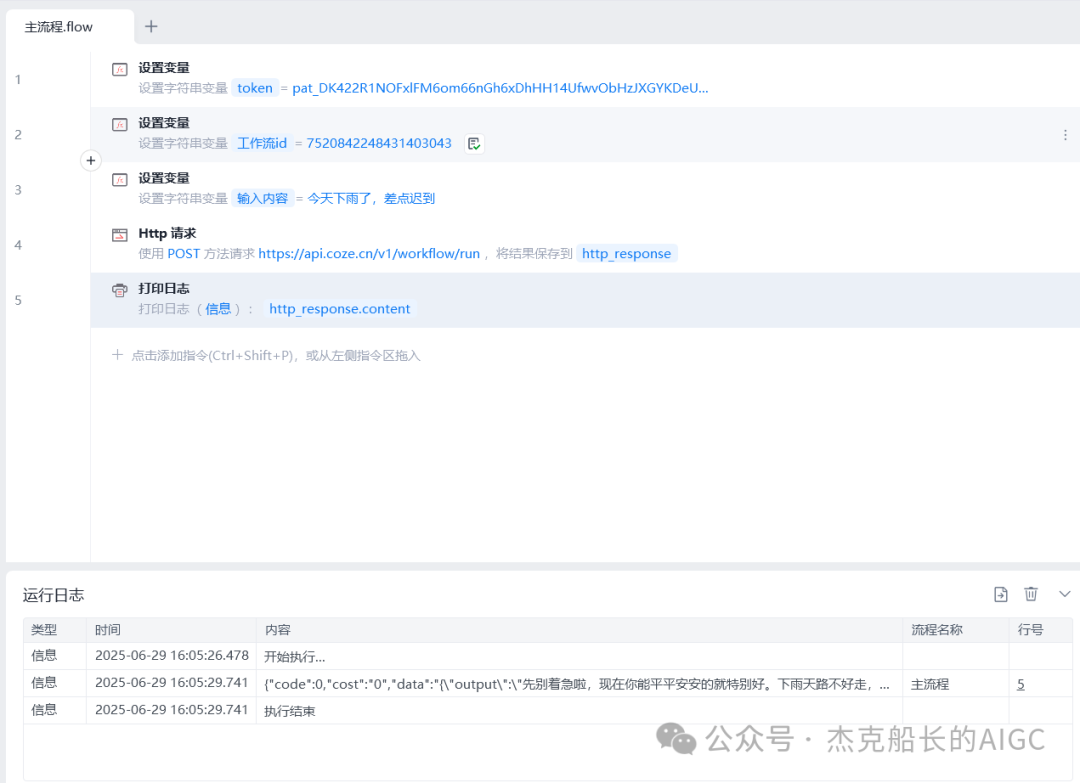Select the 工作流id variable tag
This screenshot has width=1080, height=783.
262,143
